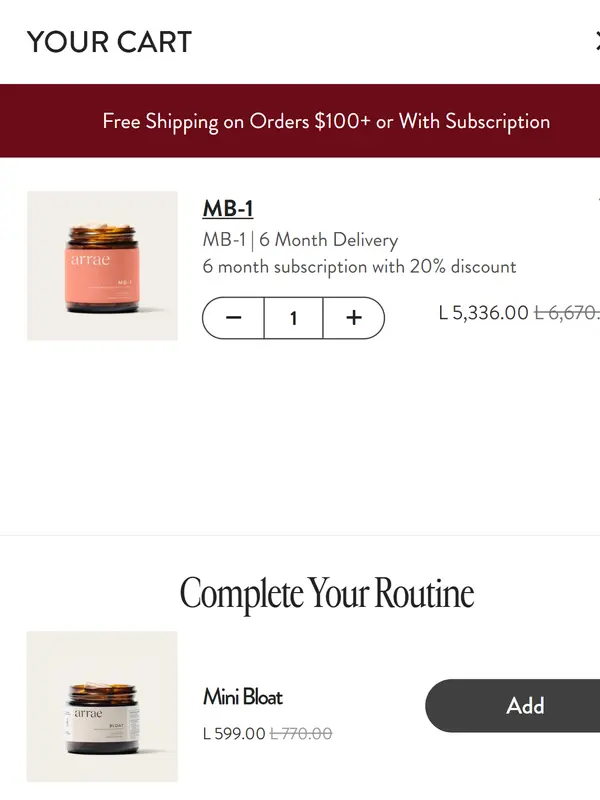600x800 pixels.
Task: Click the struck-through L 770.00 price
Action: click(301, 734)
